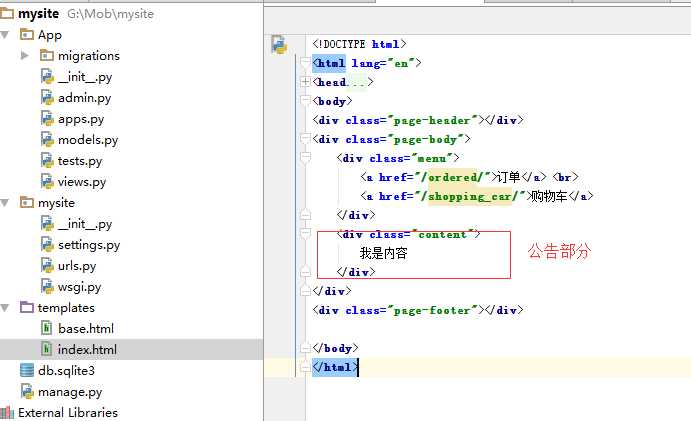Click the Python icon beside admin.py
Image resolution: width=691 pixels, height=421 pixels.
(47, 97)
